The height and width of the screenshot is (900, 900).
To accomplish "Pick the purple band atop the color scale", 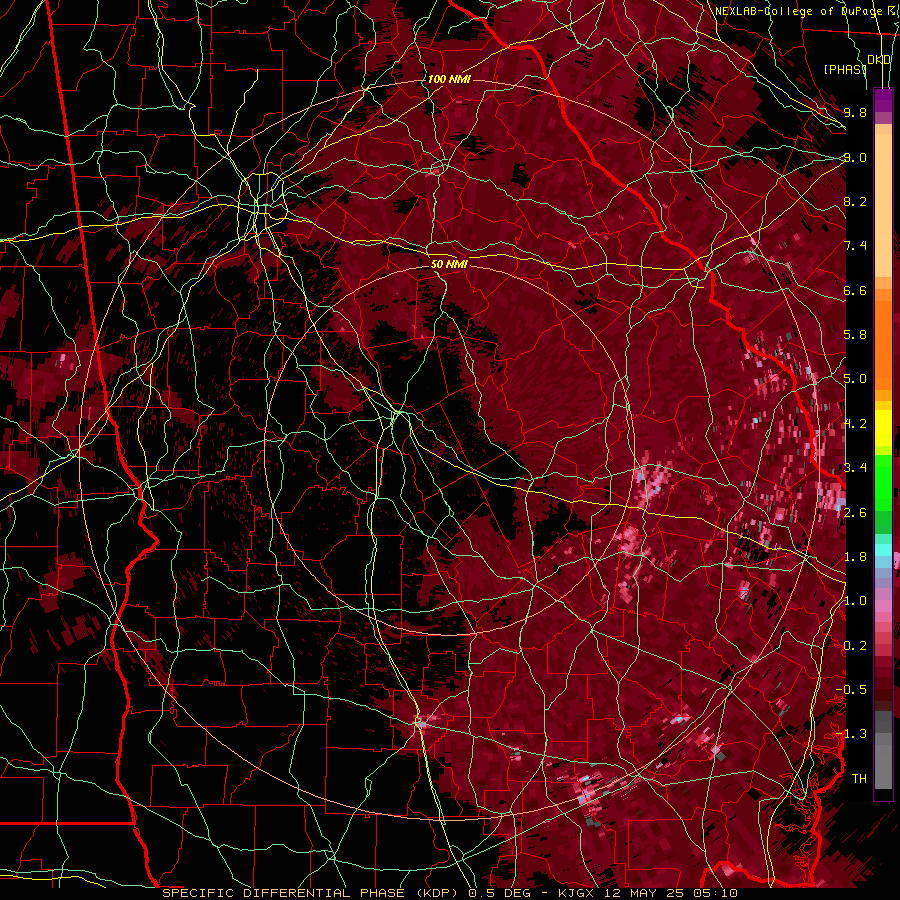I will [x=883, y=100].
